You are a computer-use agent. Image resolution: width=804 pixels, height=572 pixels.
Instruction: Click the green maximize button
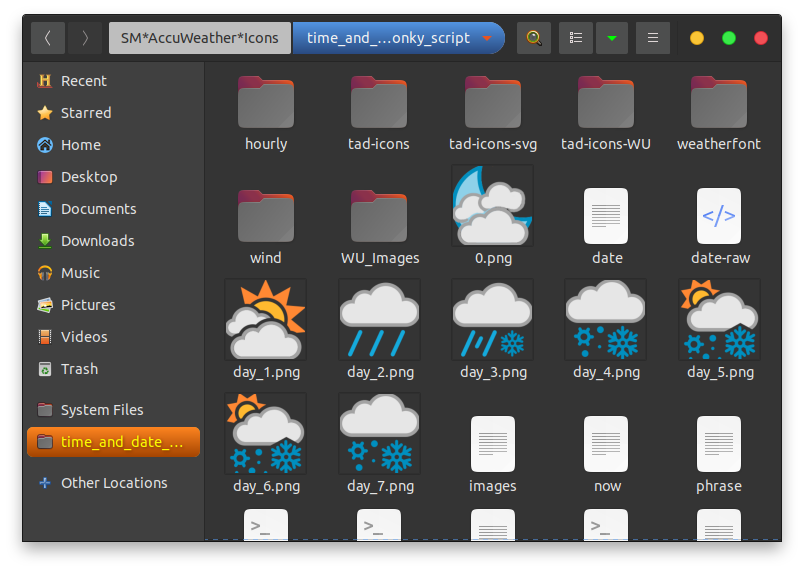[x=729, y=38]
